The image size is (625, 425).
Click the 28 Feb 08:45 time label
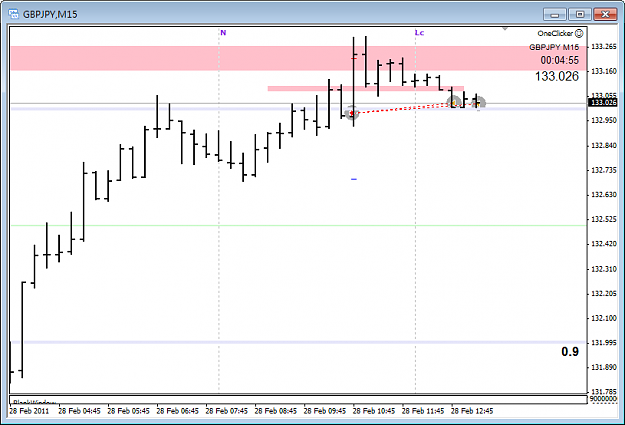pos(275,411)
